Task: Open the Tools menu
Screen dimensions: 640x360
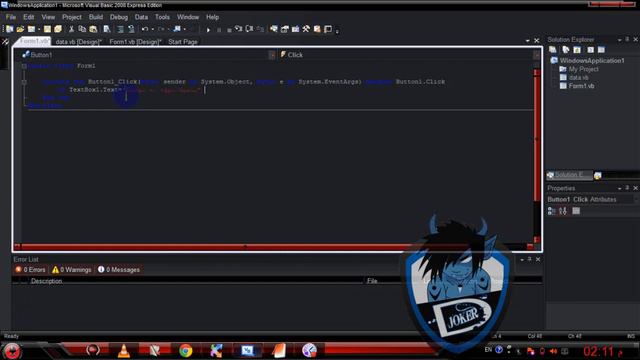Action: click(x=162, y=17)
